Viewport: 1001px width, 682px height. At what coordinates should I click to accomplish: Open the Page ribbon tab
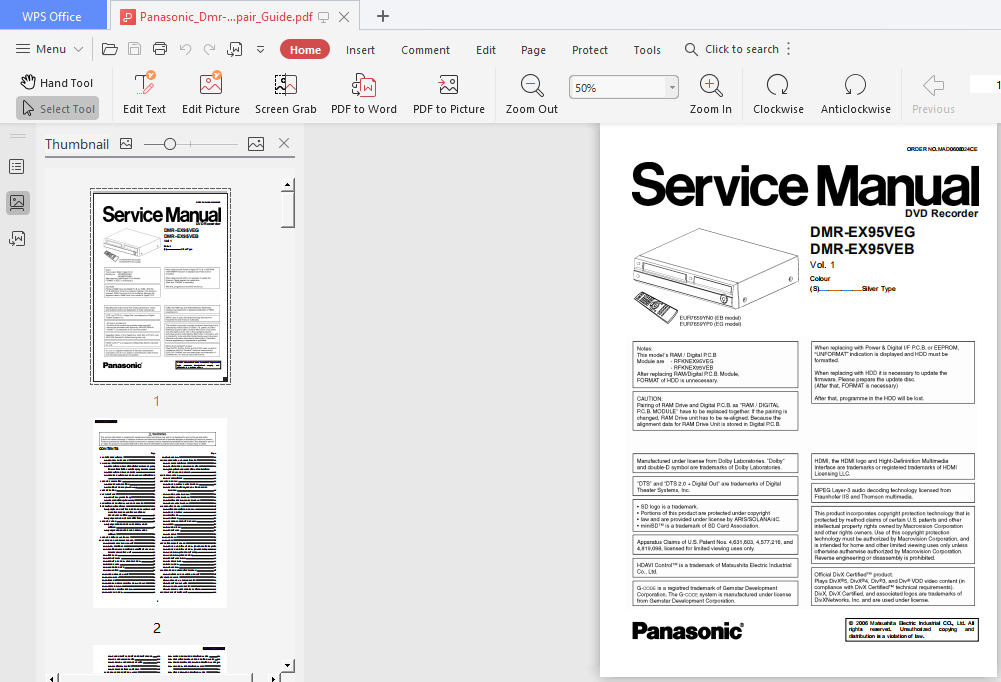pyautogui.click(x=533, y=50)
